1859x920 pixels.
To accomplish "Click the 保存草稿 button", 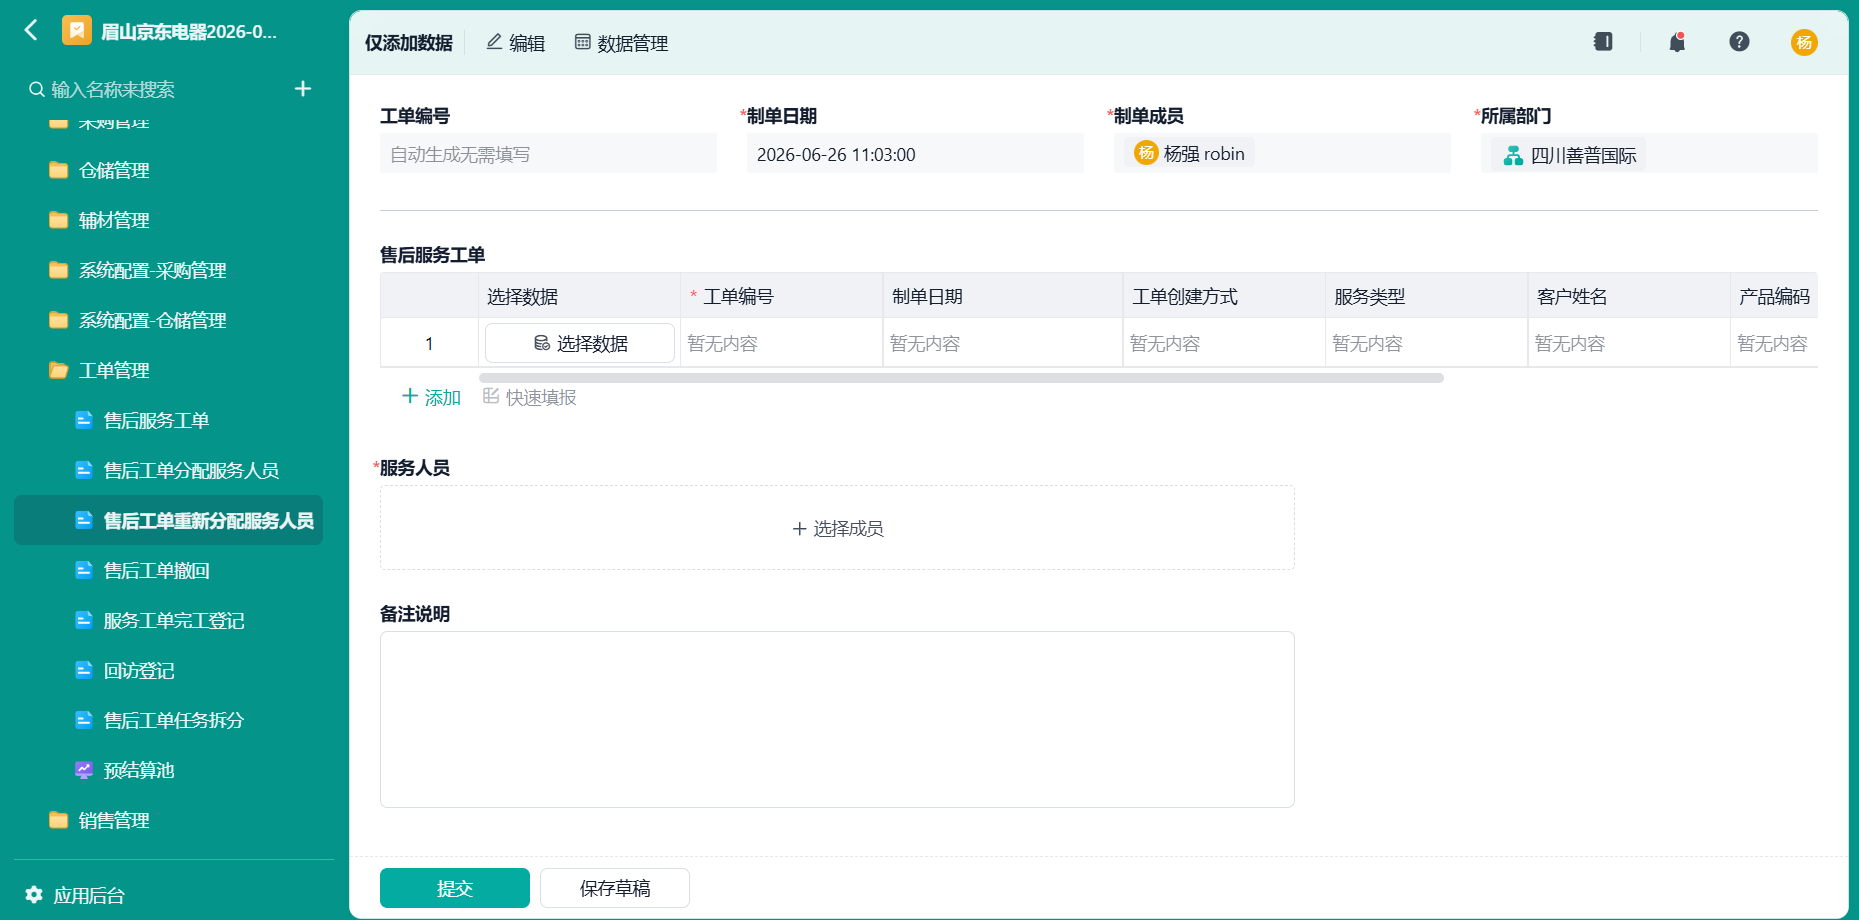I will pos(615,888).
